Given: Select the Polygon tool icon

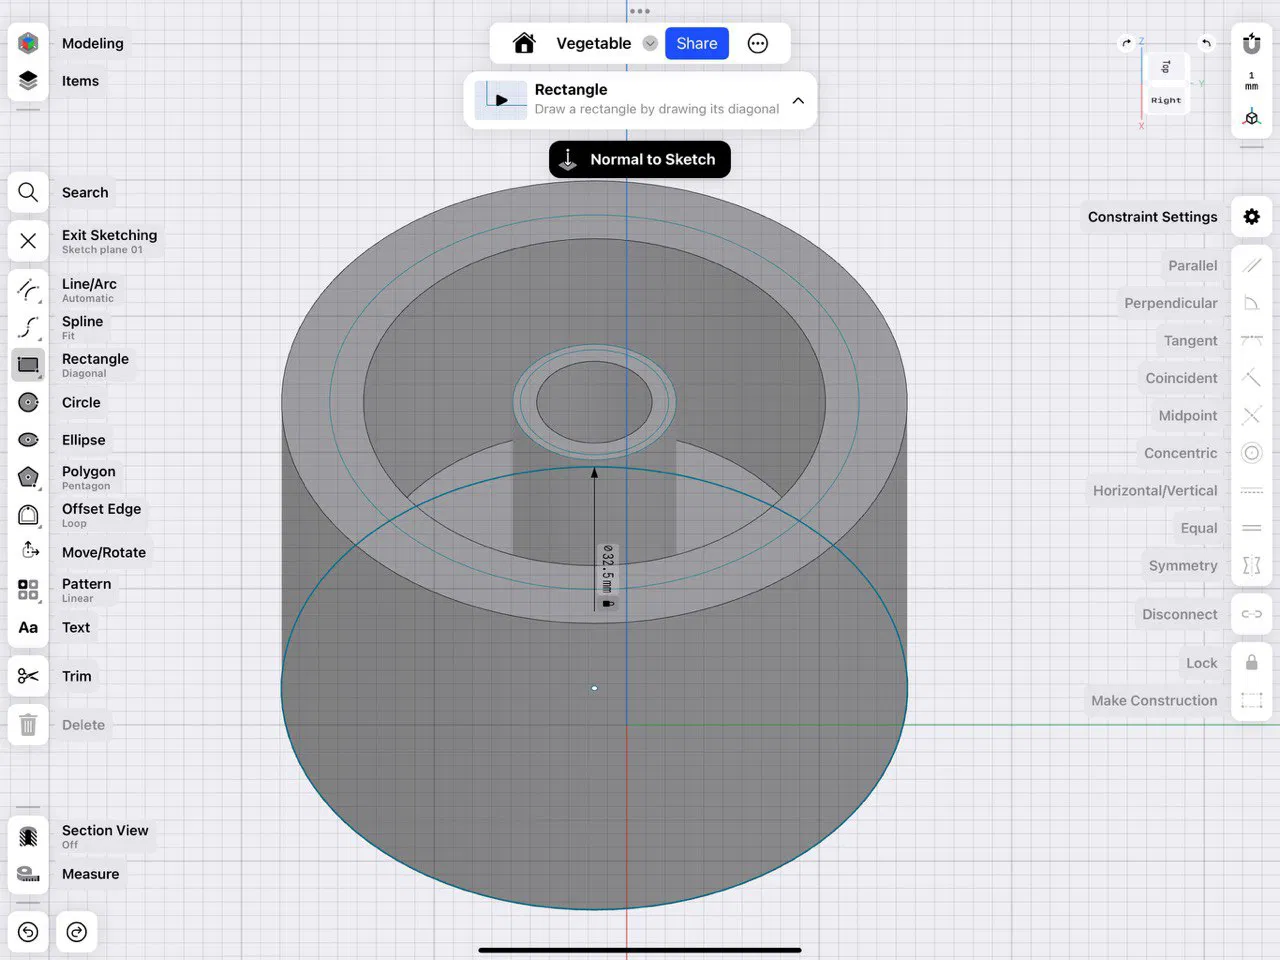Looking at the screenshot, I should (x=28, y=477).
